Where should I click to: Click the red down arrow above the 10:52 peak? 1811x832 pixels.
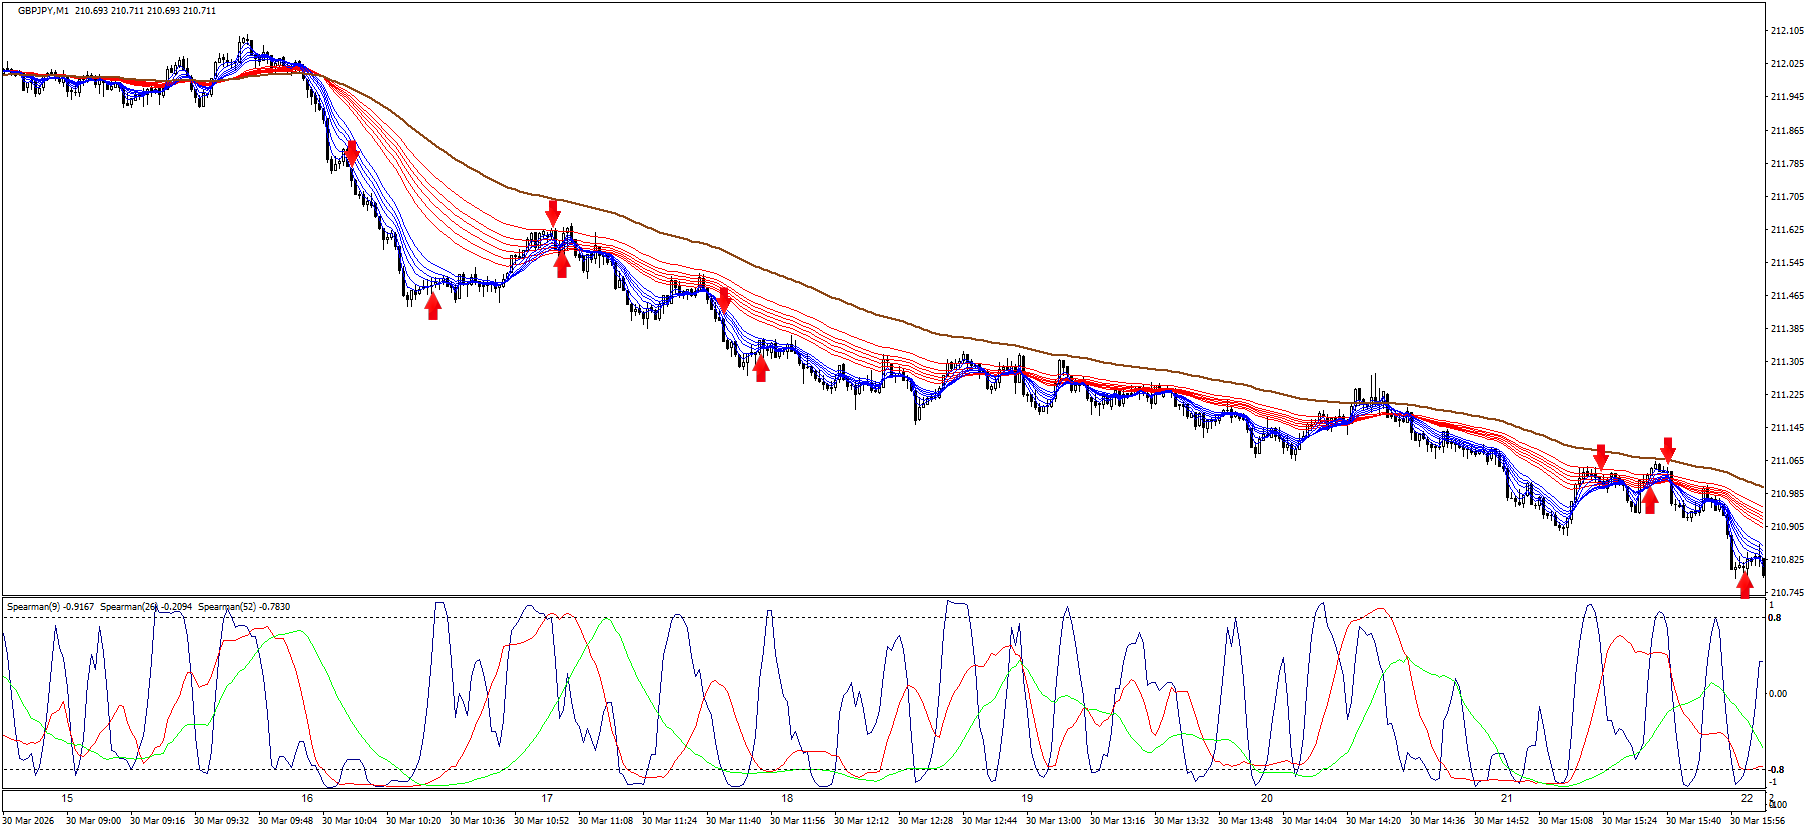(553, 213)
